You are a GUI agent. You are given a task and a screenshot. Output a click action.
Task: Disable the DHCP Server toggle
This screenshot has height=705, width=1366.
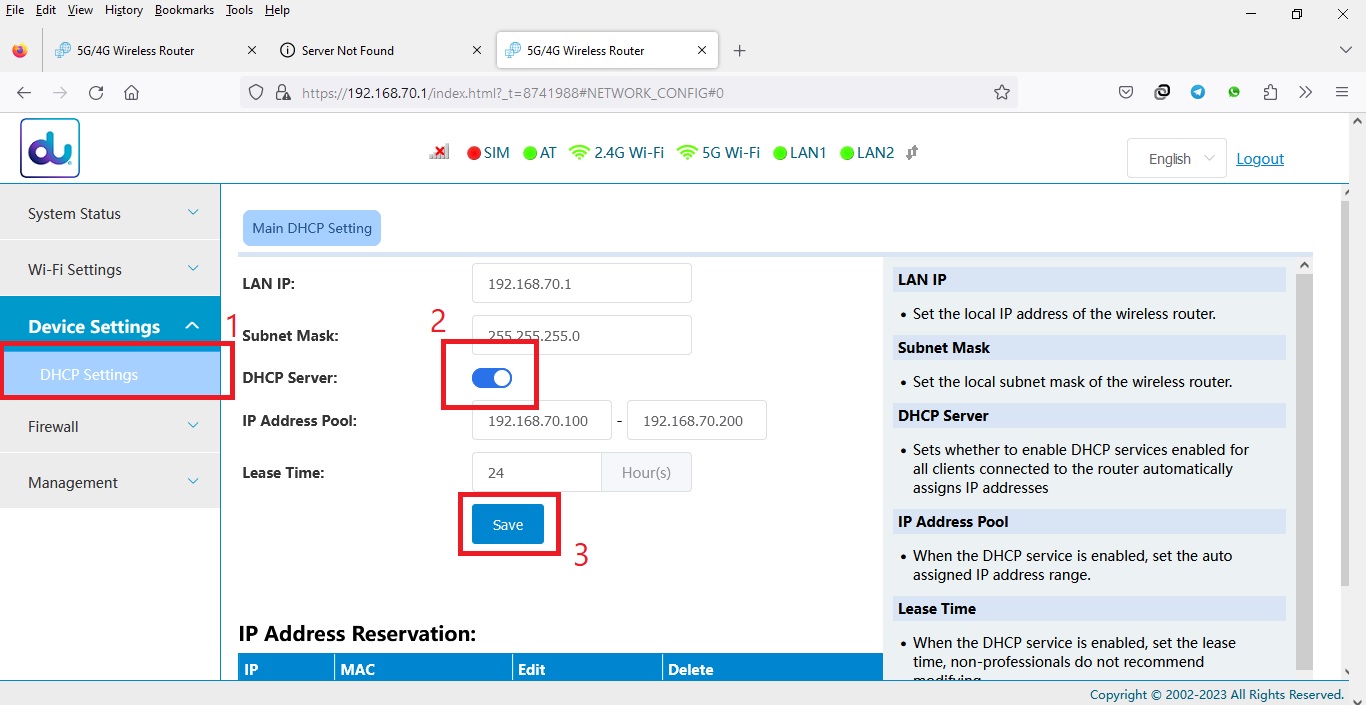[492, 378]
